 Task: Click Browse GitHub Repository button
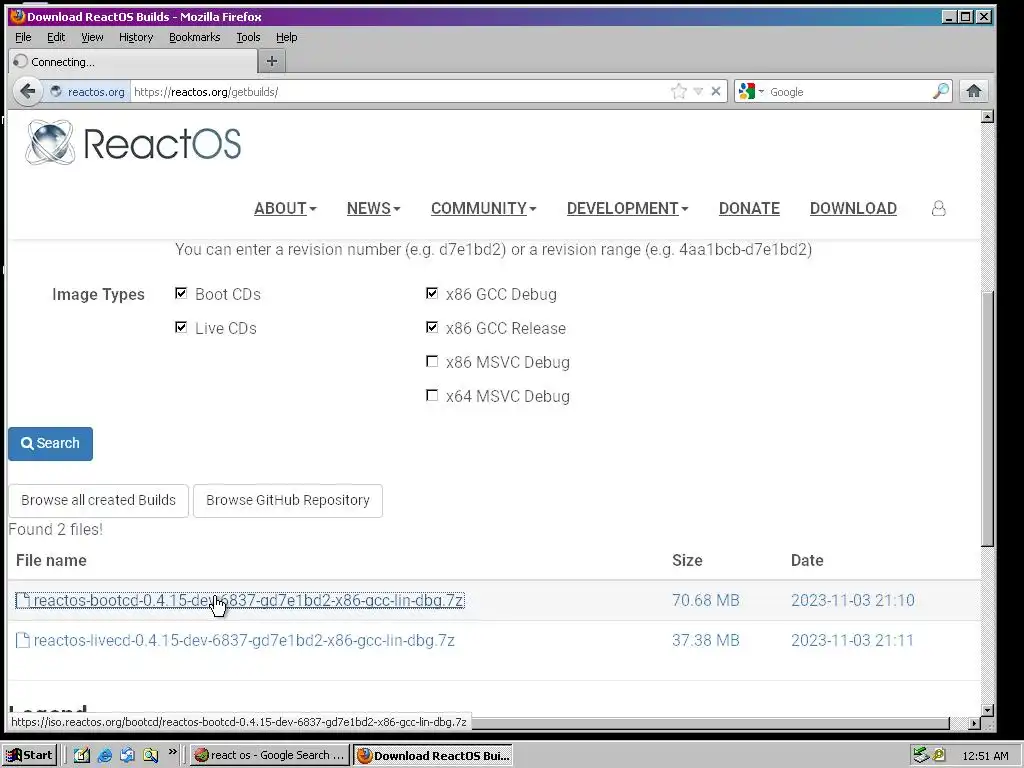tap(288, 500)
